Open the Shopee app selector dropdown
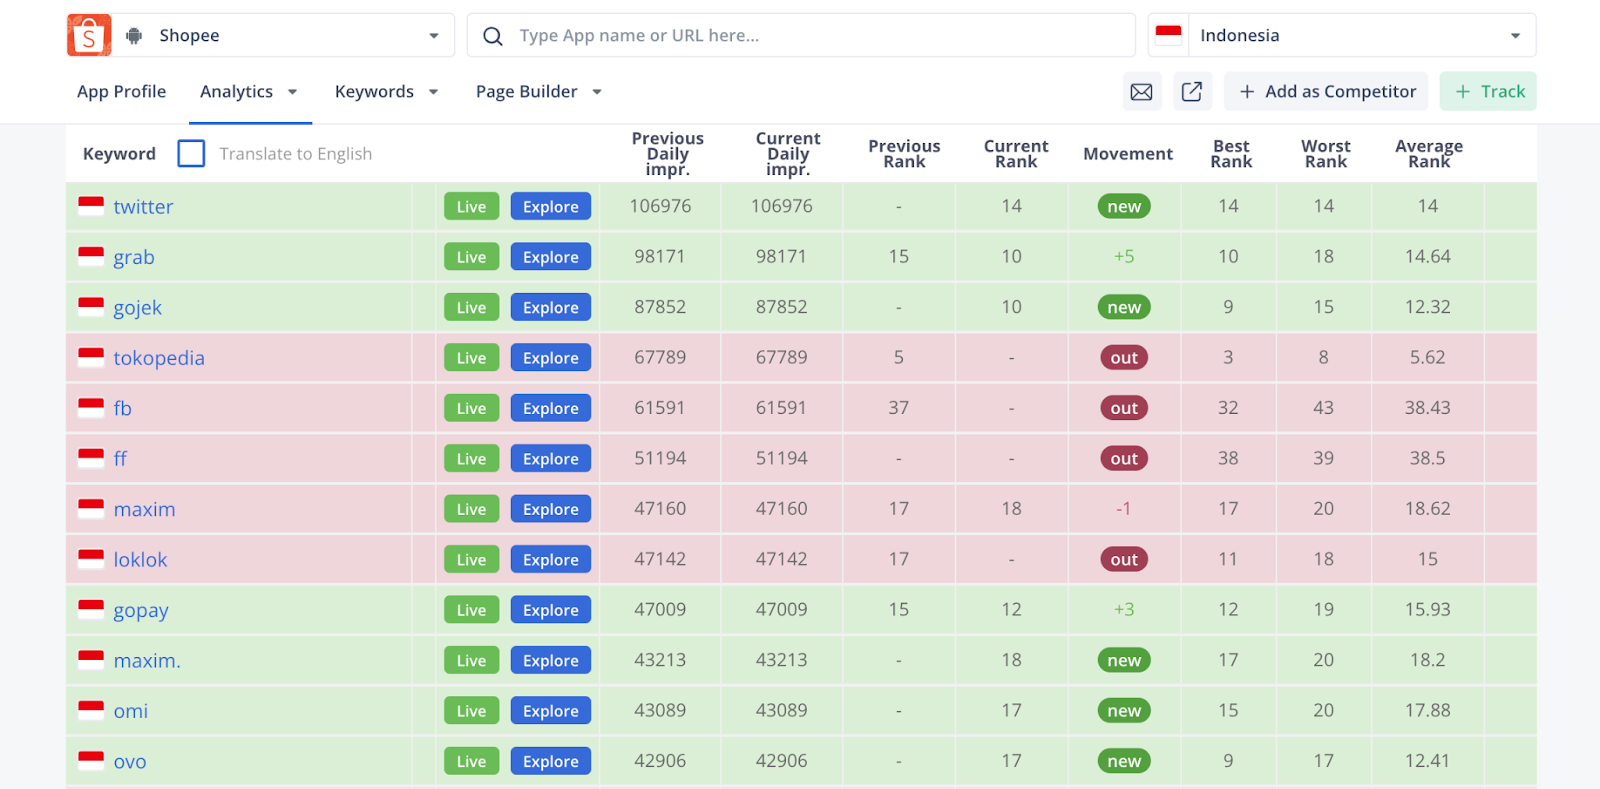1600x789 pixels. click(261, 36)
